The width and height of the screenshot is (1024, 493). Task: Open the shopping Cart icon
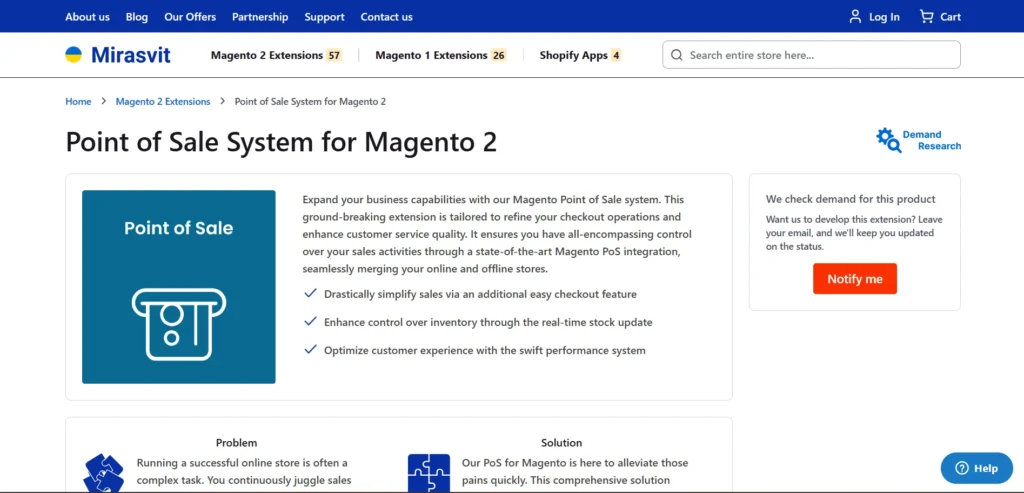[x=926, y=16]
